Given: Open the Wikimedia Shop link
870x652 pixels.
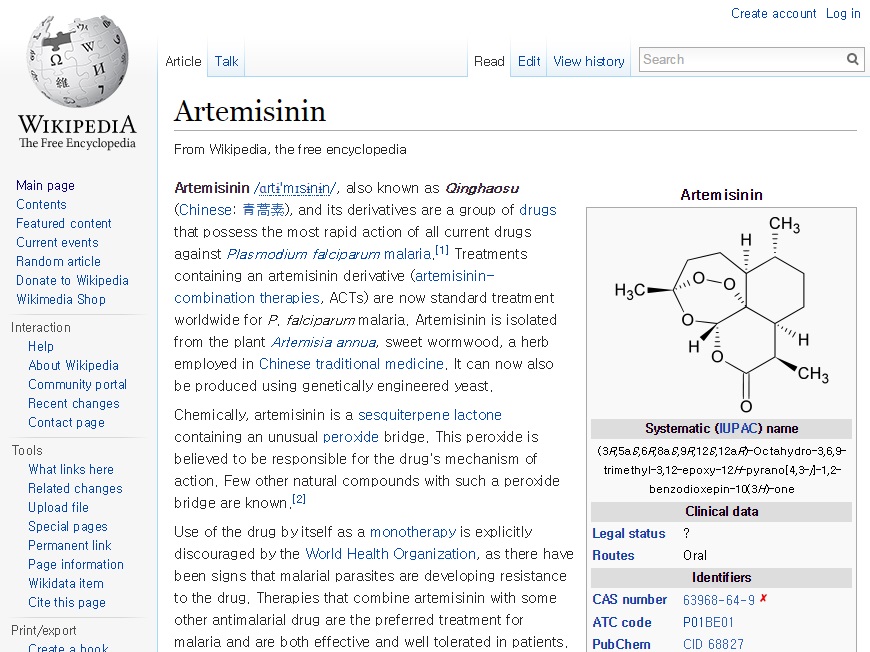Looking at the screenshot, I should (x=61, y=299).
